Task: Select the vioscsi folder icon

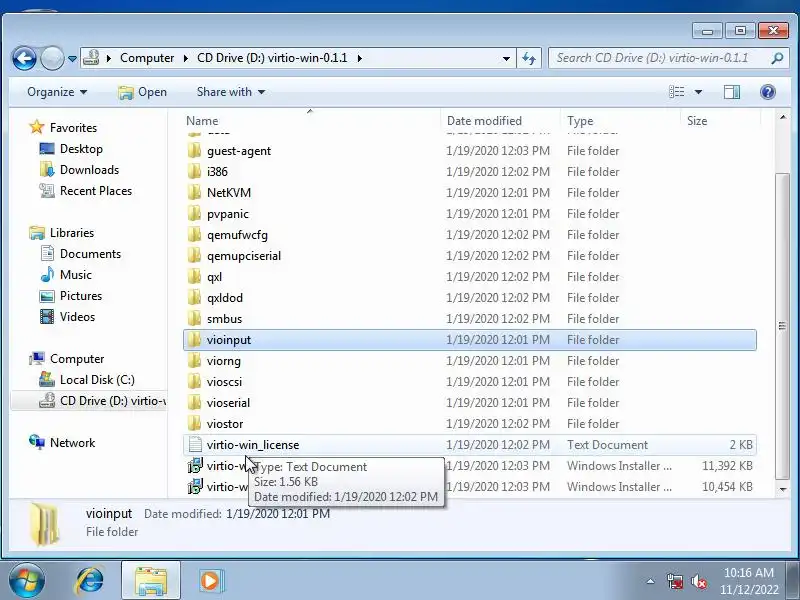Action: [194, 382]
